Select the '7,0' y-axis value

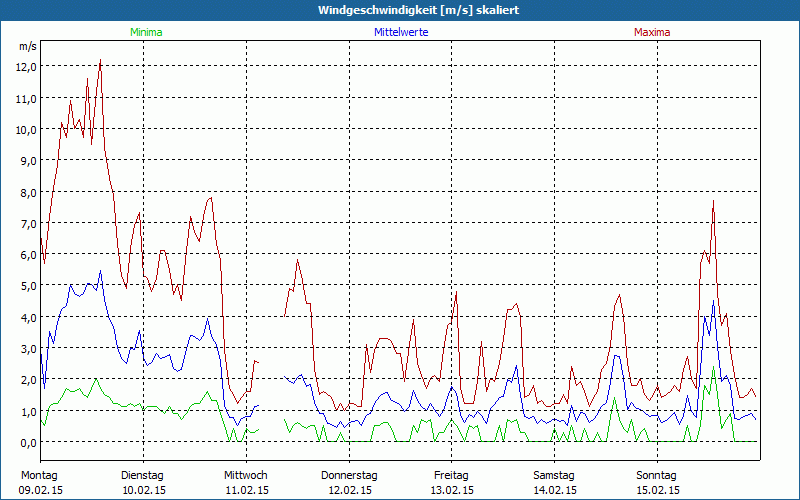[29, 223]
